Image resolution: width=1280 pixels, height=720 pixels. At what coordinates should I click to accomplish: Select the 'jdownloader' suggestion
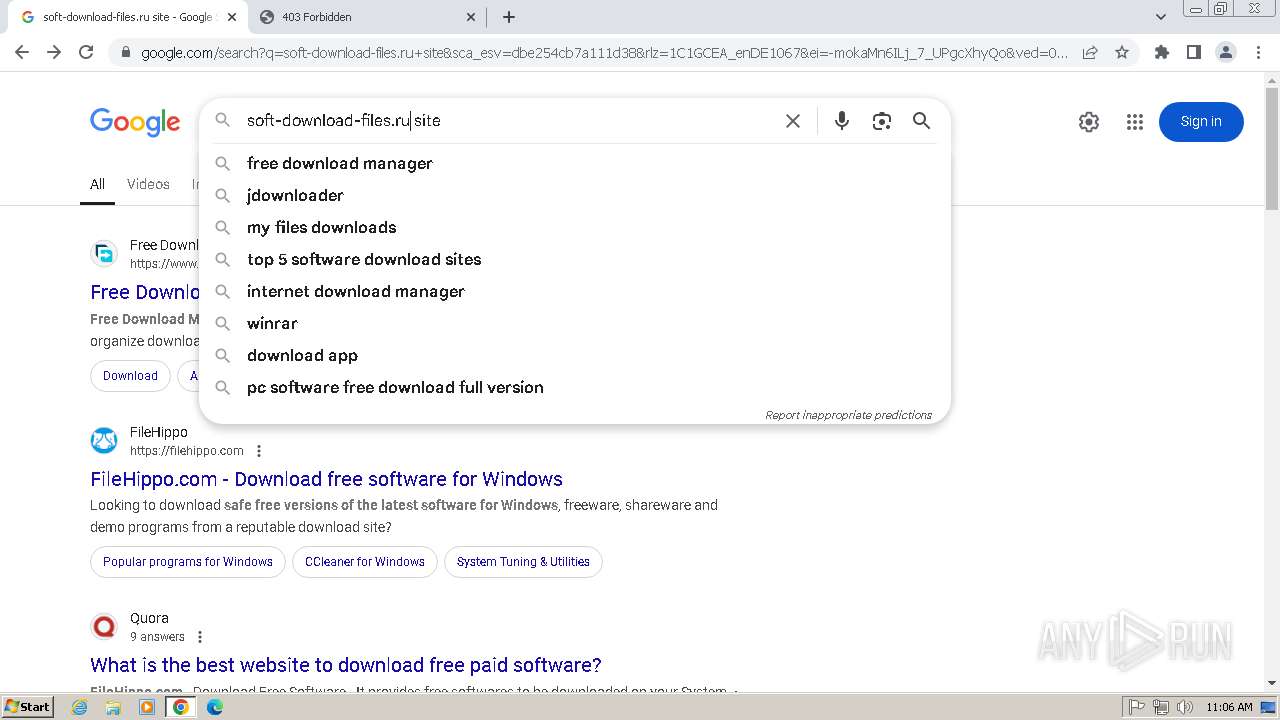tap(575, 195)
